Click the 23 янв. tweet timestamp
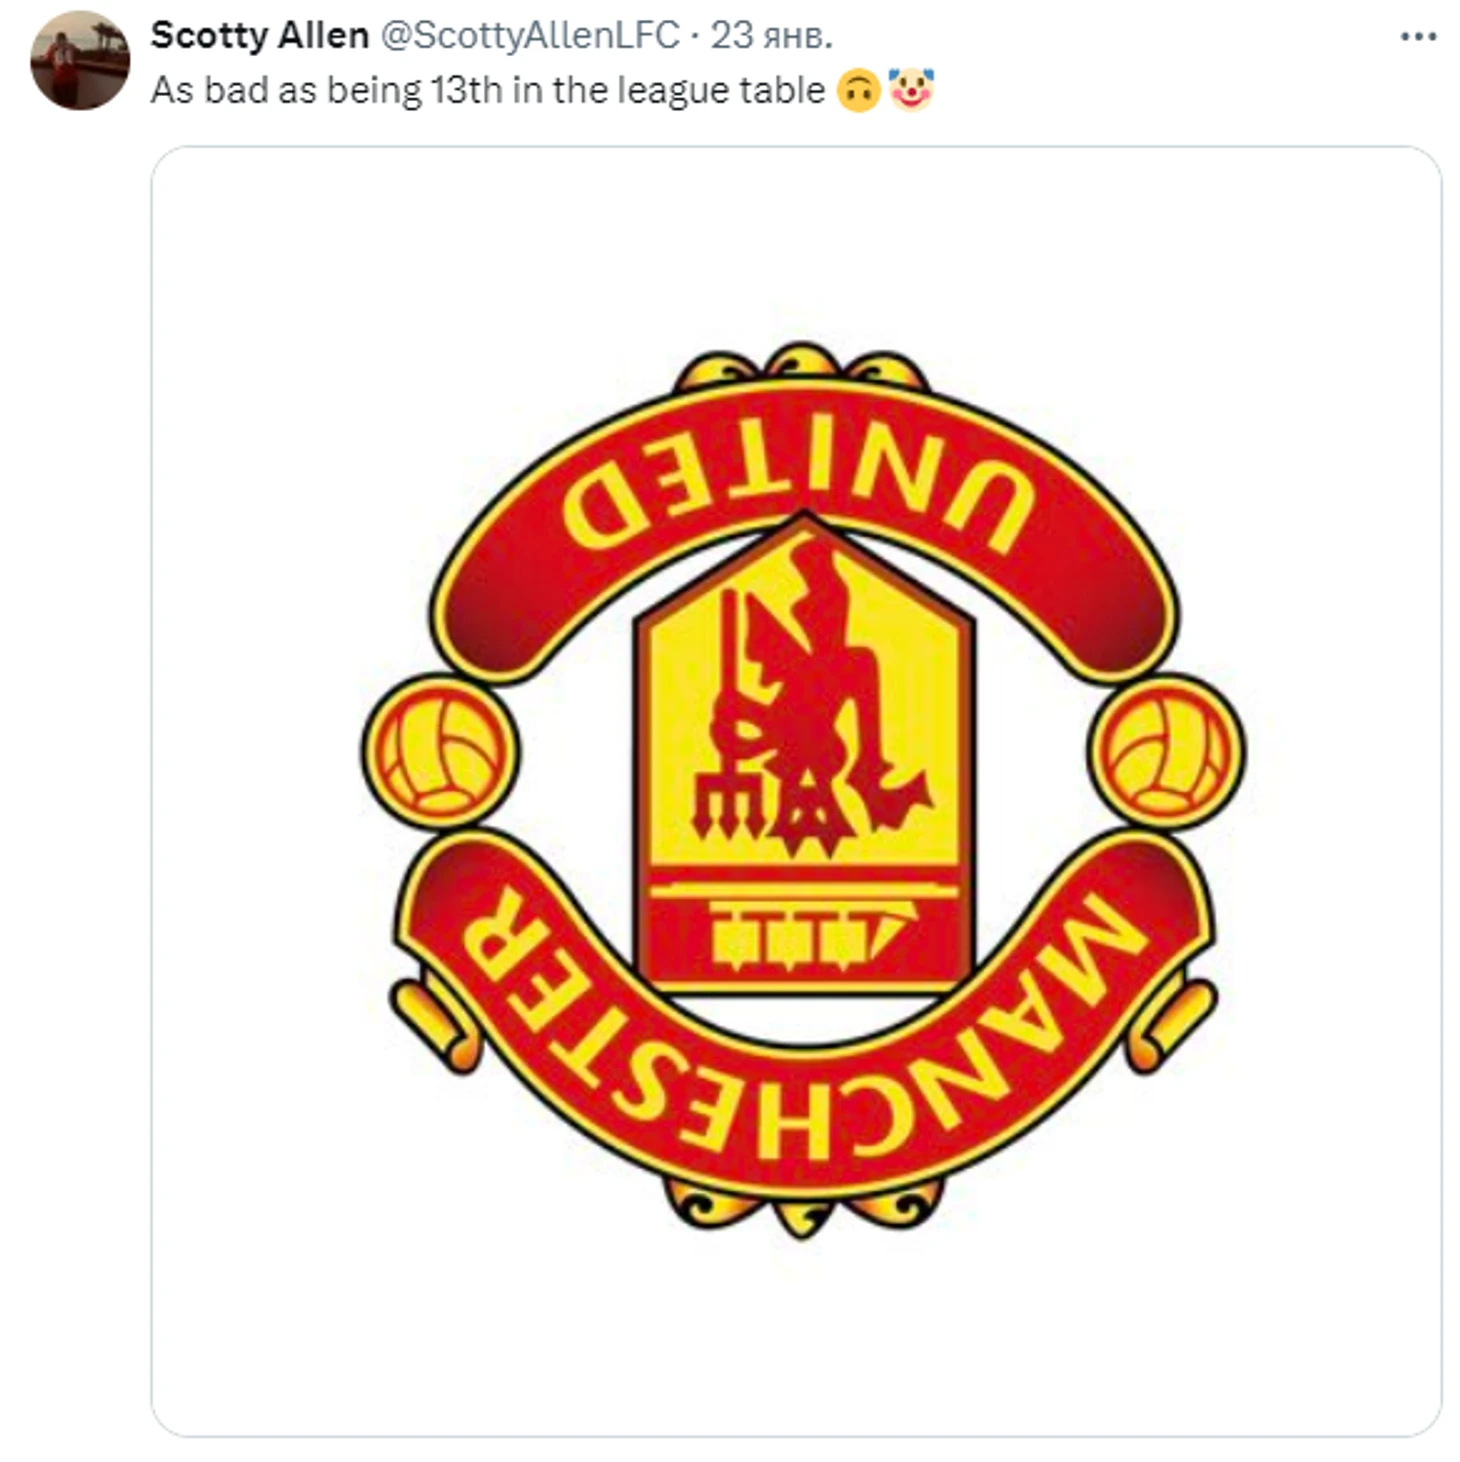This screenshot has height=1462, width=1460. [x=771, y=36]
